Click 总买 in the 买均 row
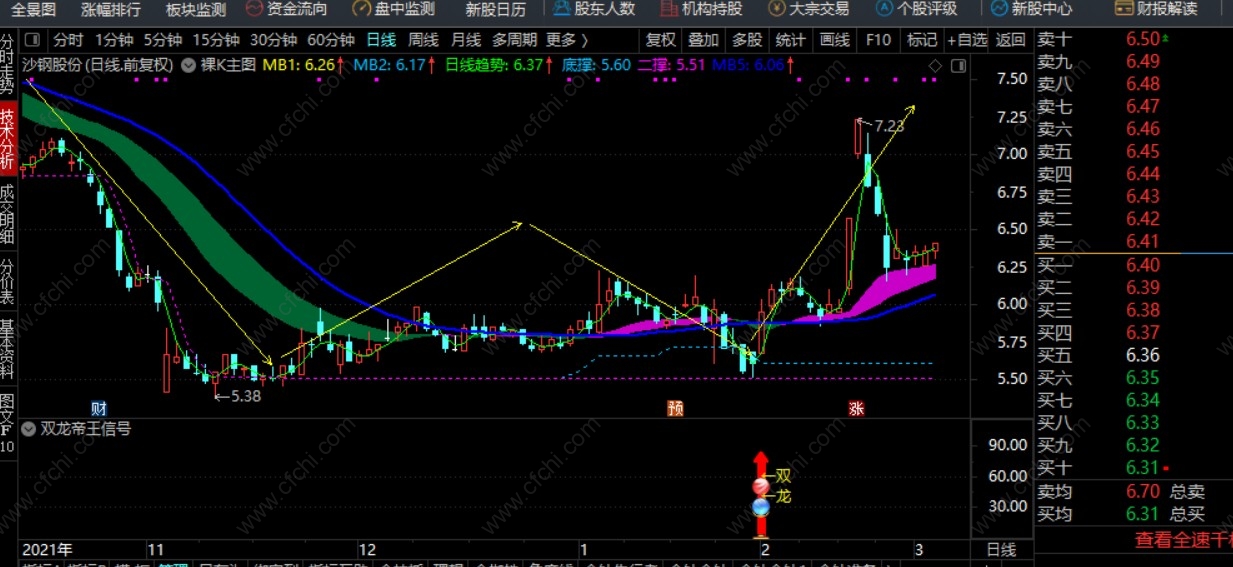The width and height of the screenshot is (1233, 567). coord(1187,514)
